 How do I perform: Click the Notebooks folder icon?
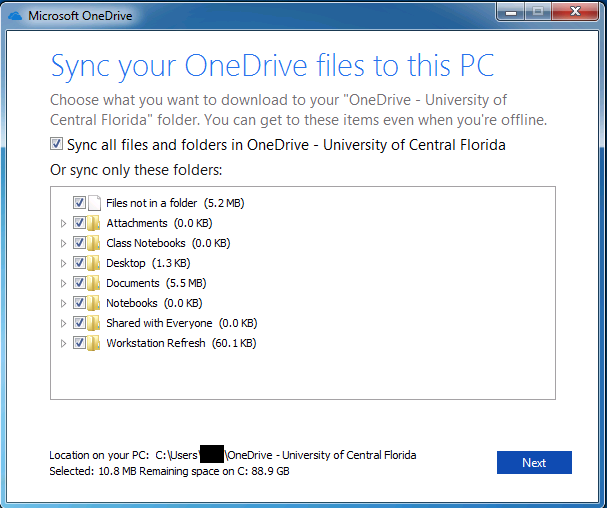[x=93, y=303]
